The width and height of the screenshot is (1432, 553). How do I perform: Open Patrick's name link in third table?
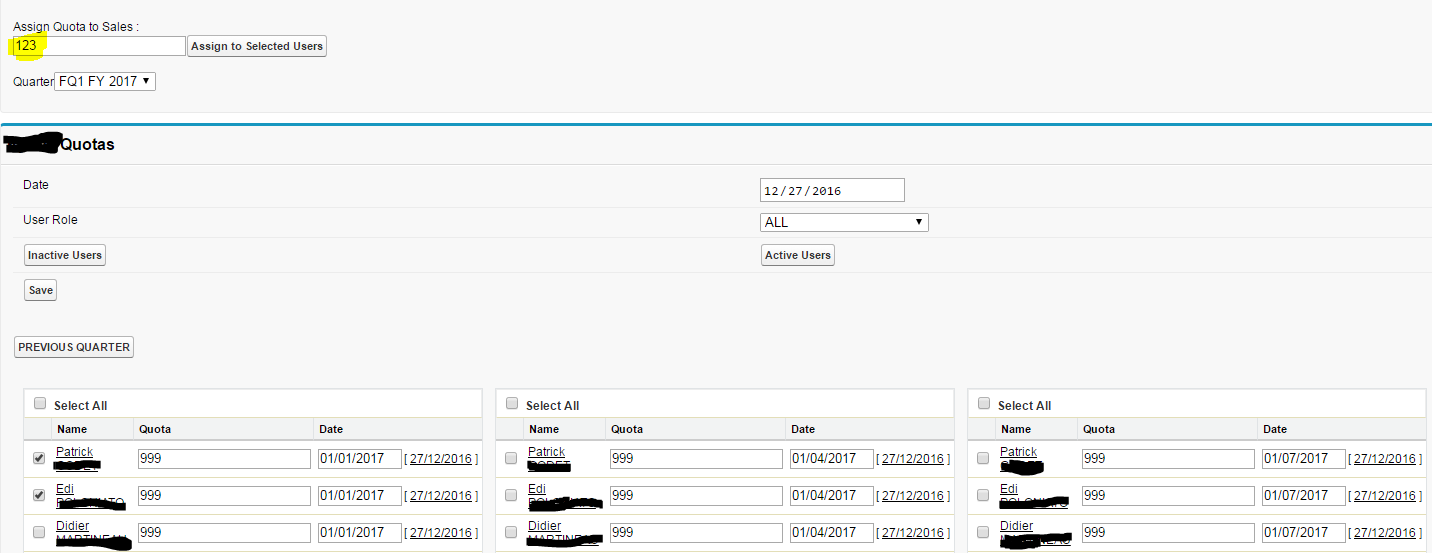coord(1018,452)
